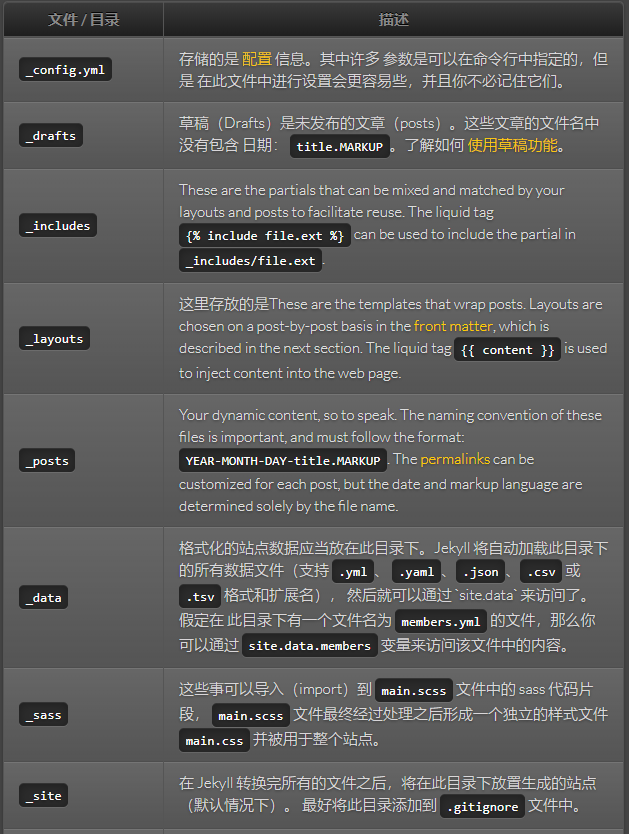
Task: Select the _sass directory name
Action: (x=43, y=715)
